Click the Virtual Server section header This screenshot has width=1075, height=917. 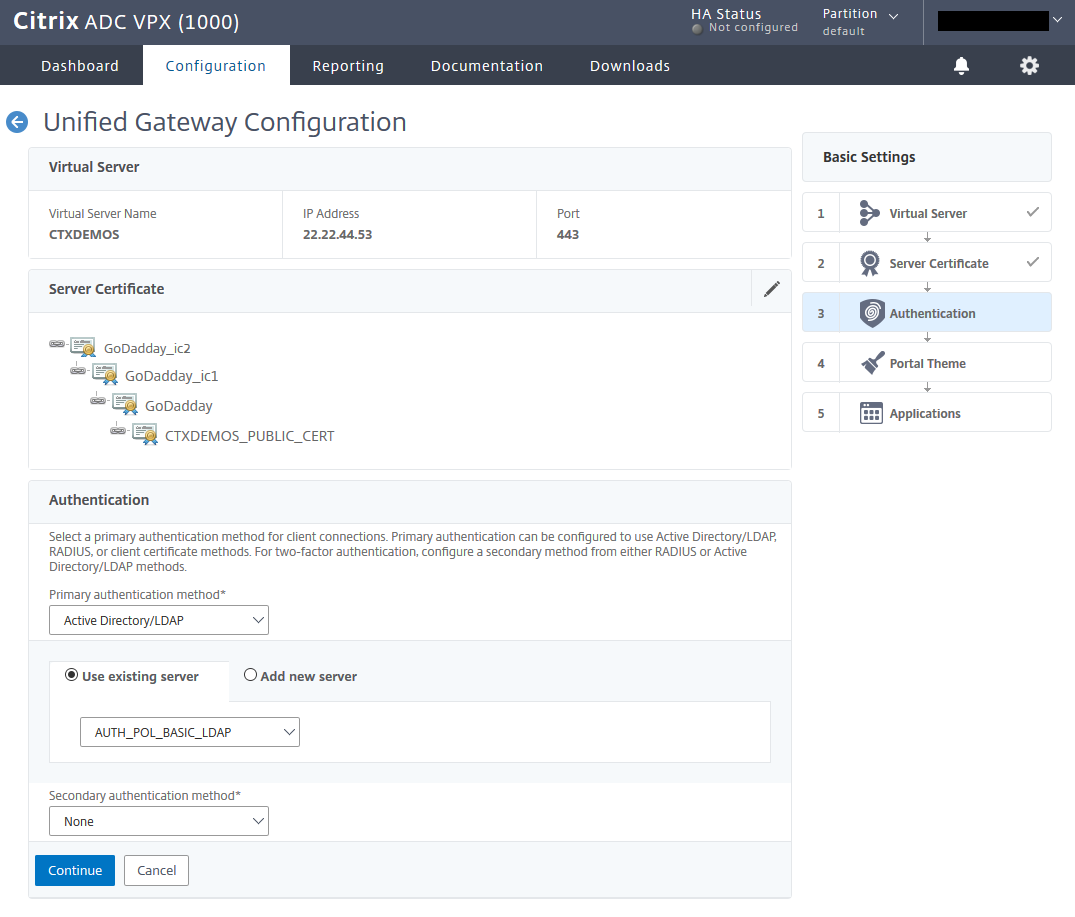pyautogui.click(x=410, y=167)
